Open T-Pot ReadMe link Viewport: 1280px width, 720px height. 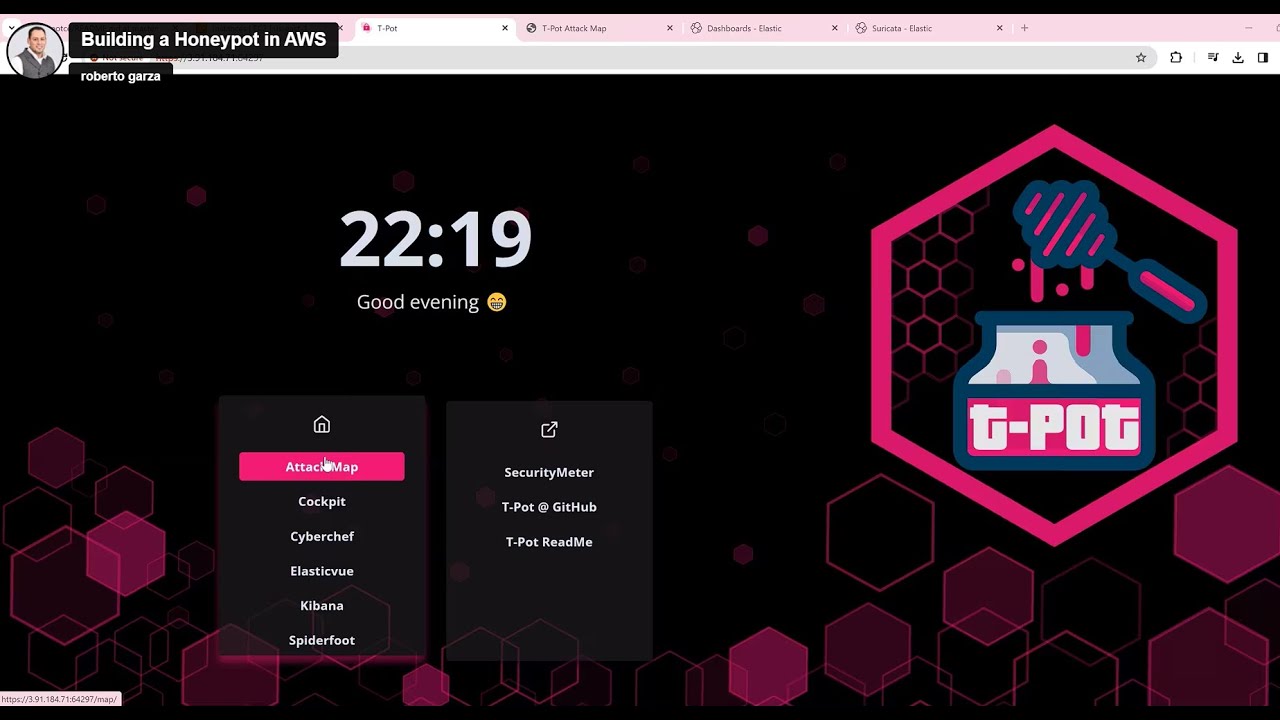549,542
